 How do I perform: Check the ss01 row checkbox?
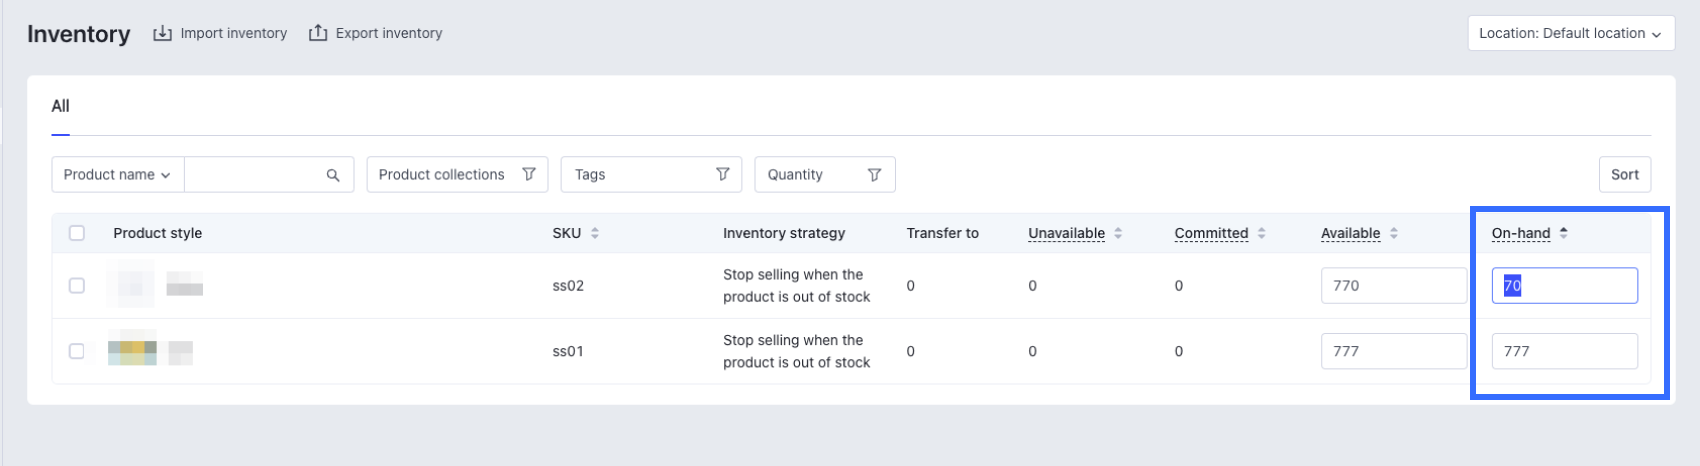[77, 351]
